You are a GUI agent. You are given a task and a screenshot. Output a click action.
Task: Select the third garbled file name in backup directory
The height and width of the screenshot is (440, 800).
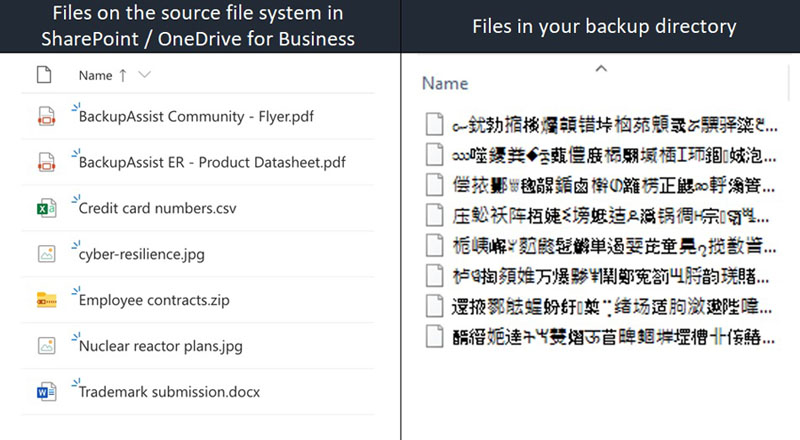[614, 185]
